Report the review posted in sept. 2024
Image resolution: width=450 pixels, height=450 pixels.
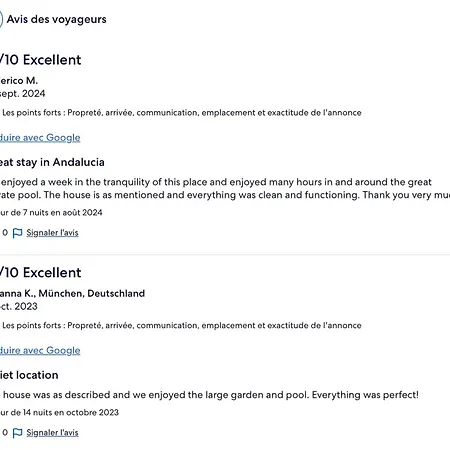[52, 233]
